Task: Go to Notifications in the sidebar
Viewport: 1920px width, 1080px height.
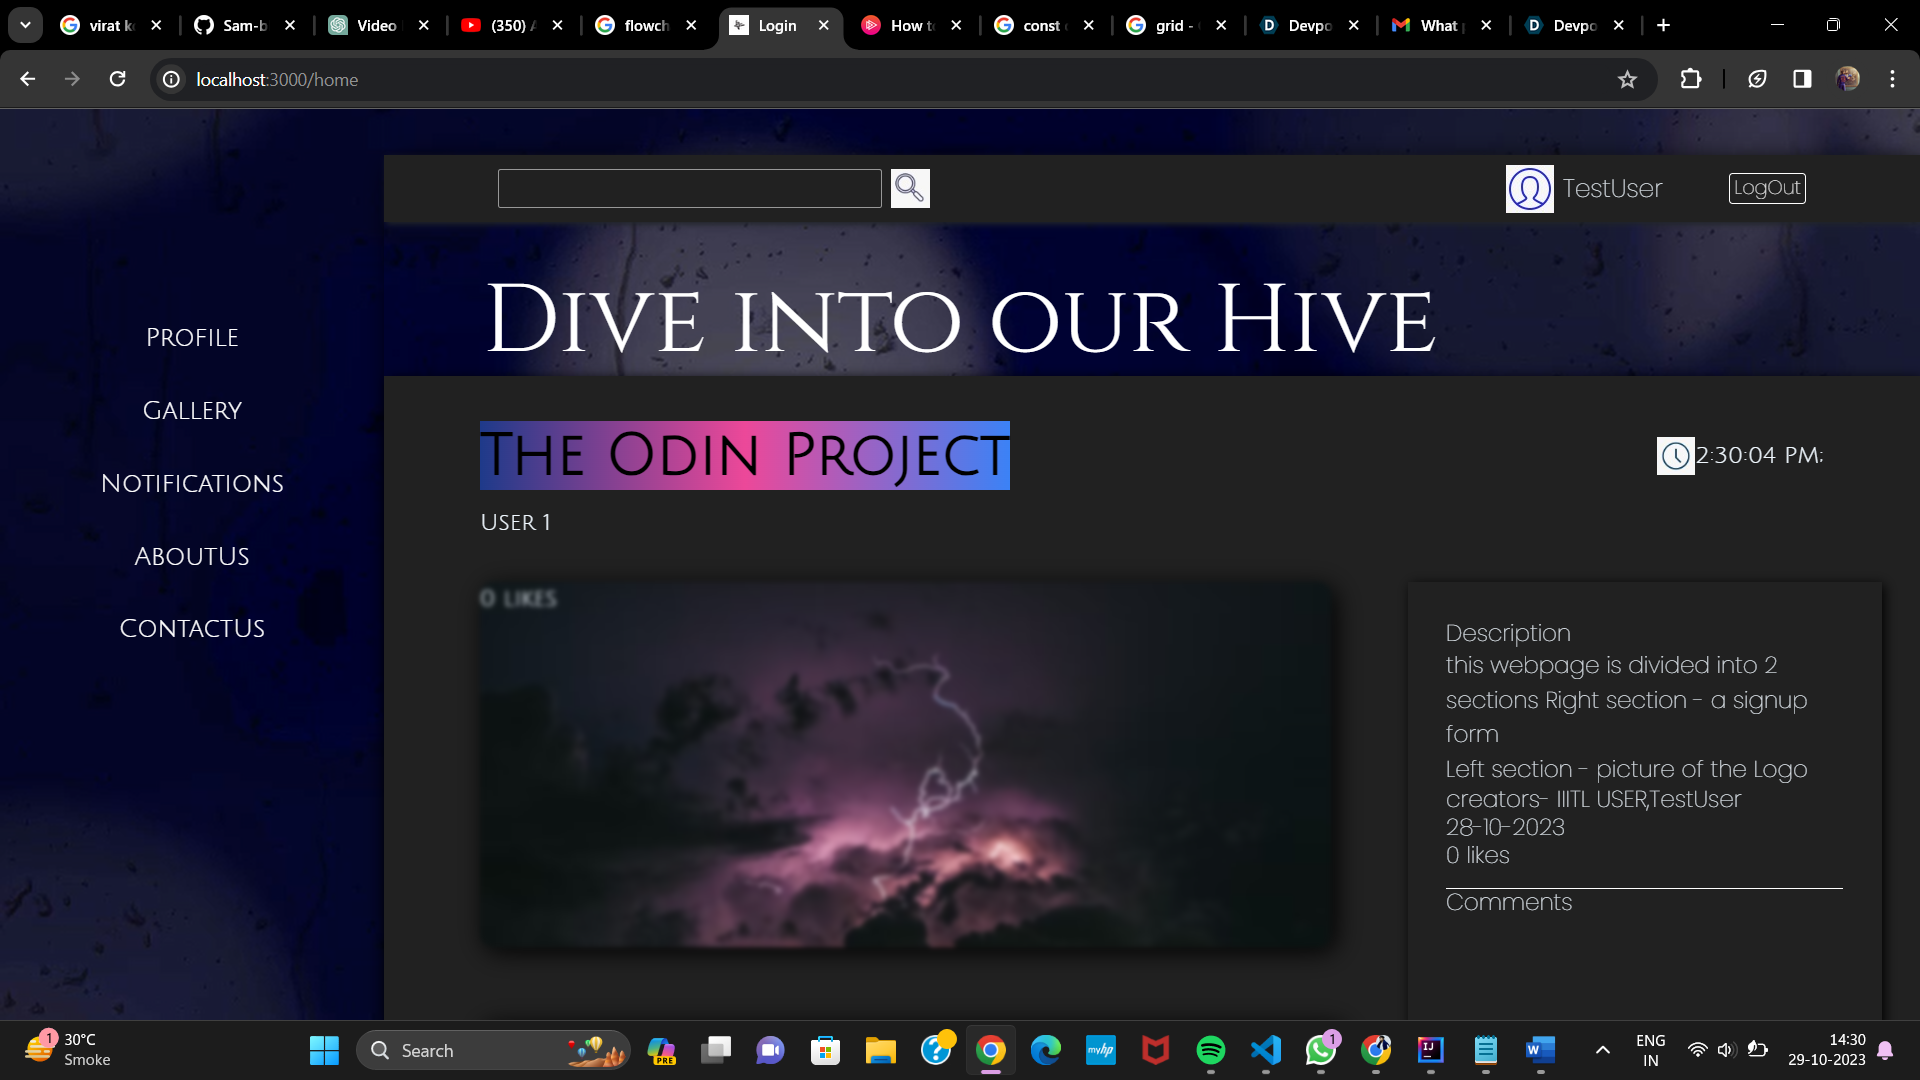Action: coord(192,484)
